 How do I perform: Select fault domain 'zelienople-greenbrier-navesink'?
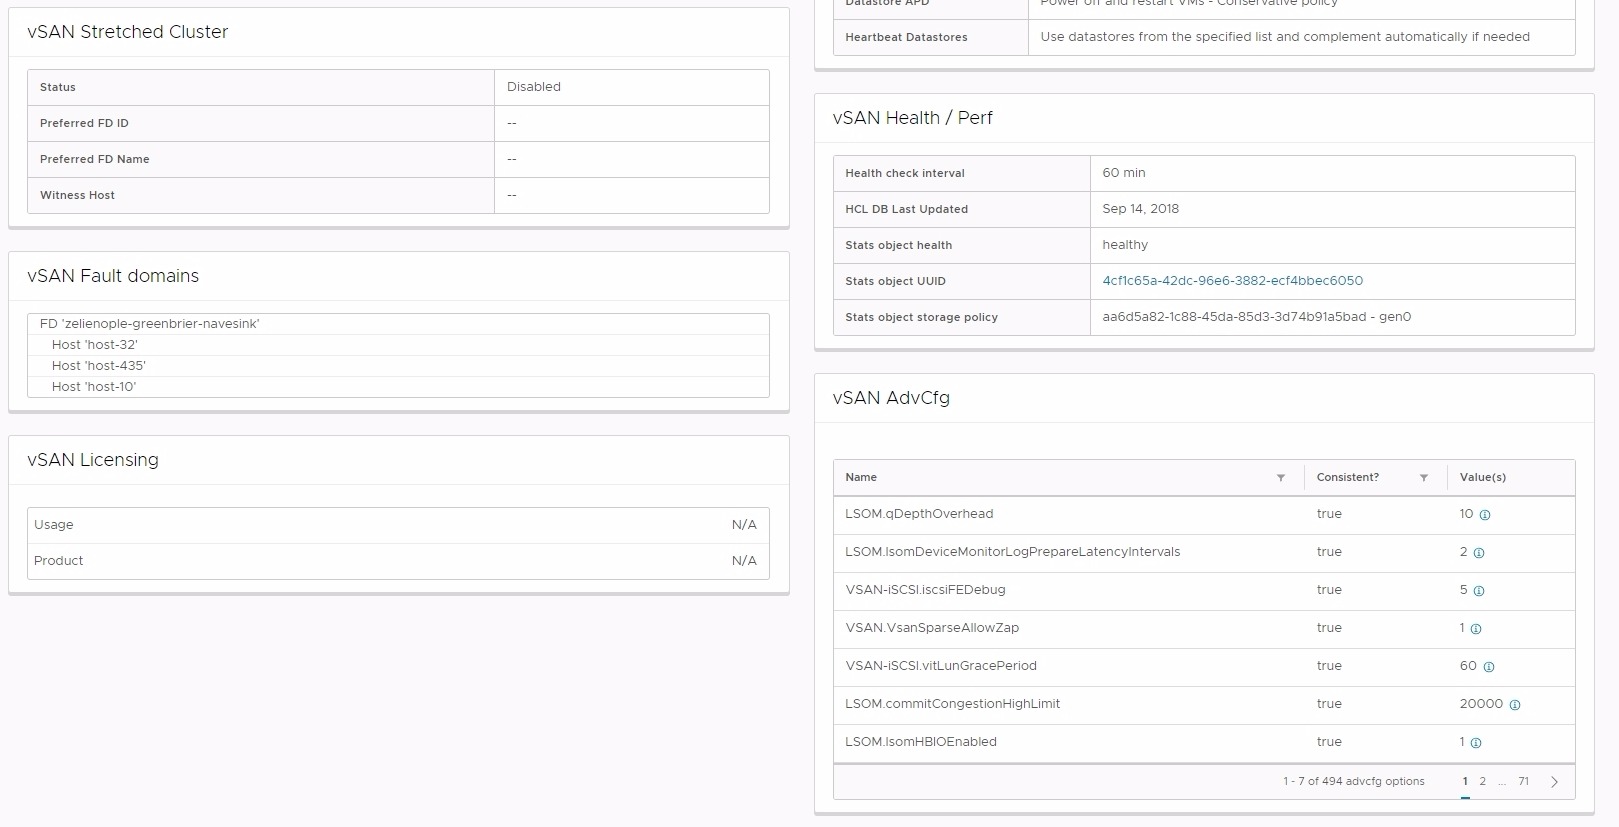[x=149, y=324]
